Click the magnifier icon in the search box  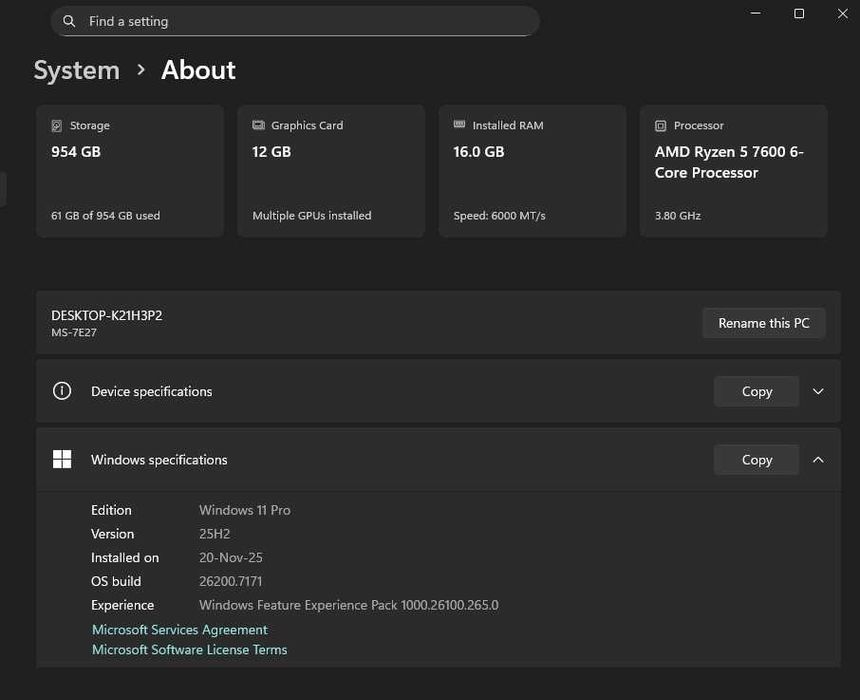[69, 21]
